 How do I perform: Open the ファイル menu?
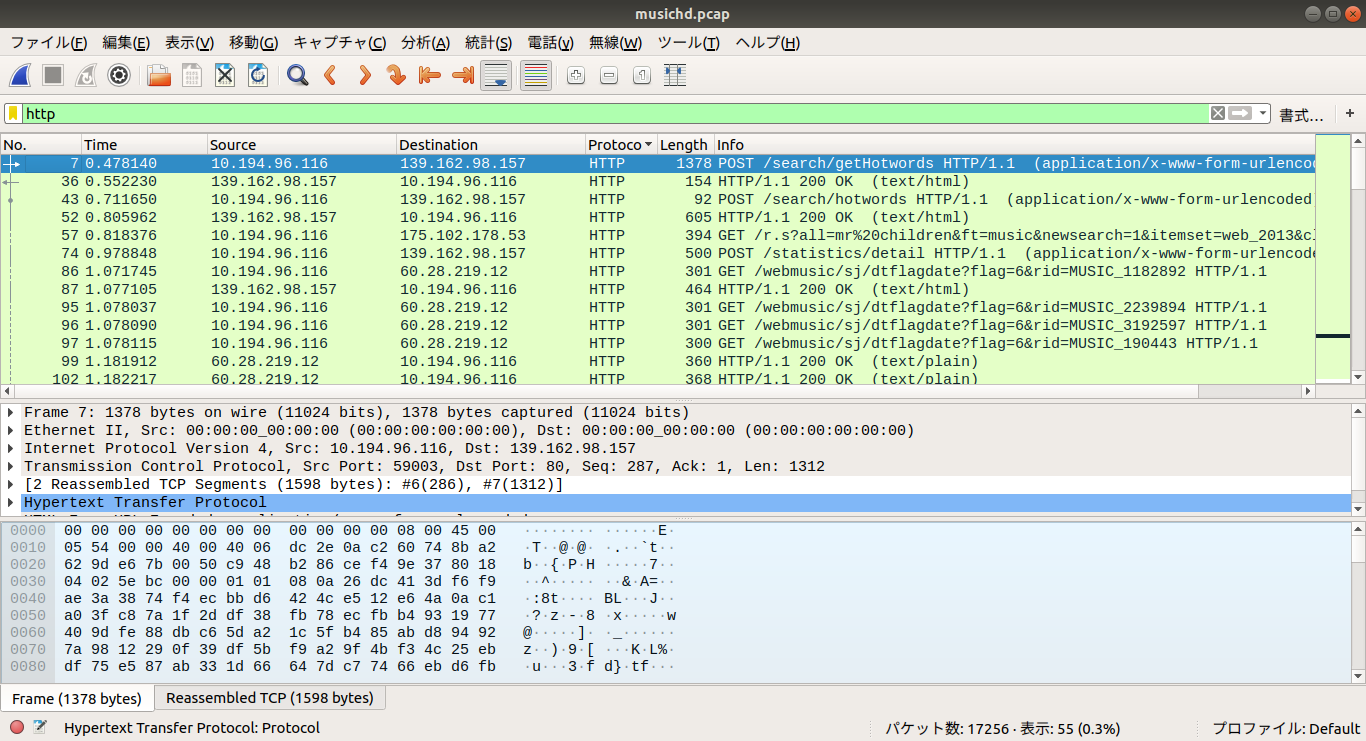click(48, 43)
